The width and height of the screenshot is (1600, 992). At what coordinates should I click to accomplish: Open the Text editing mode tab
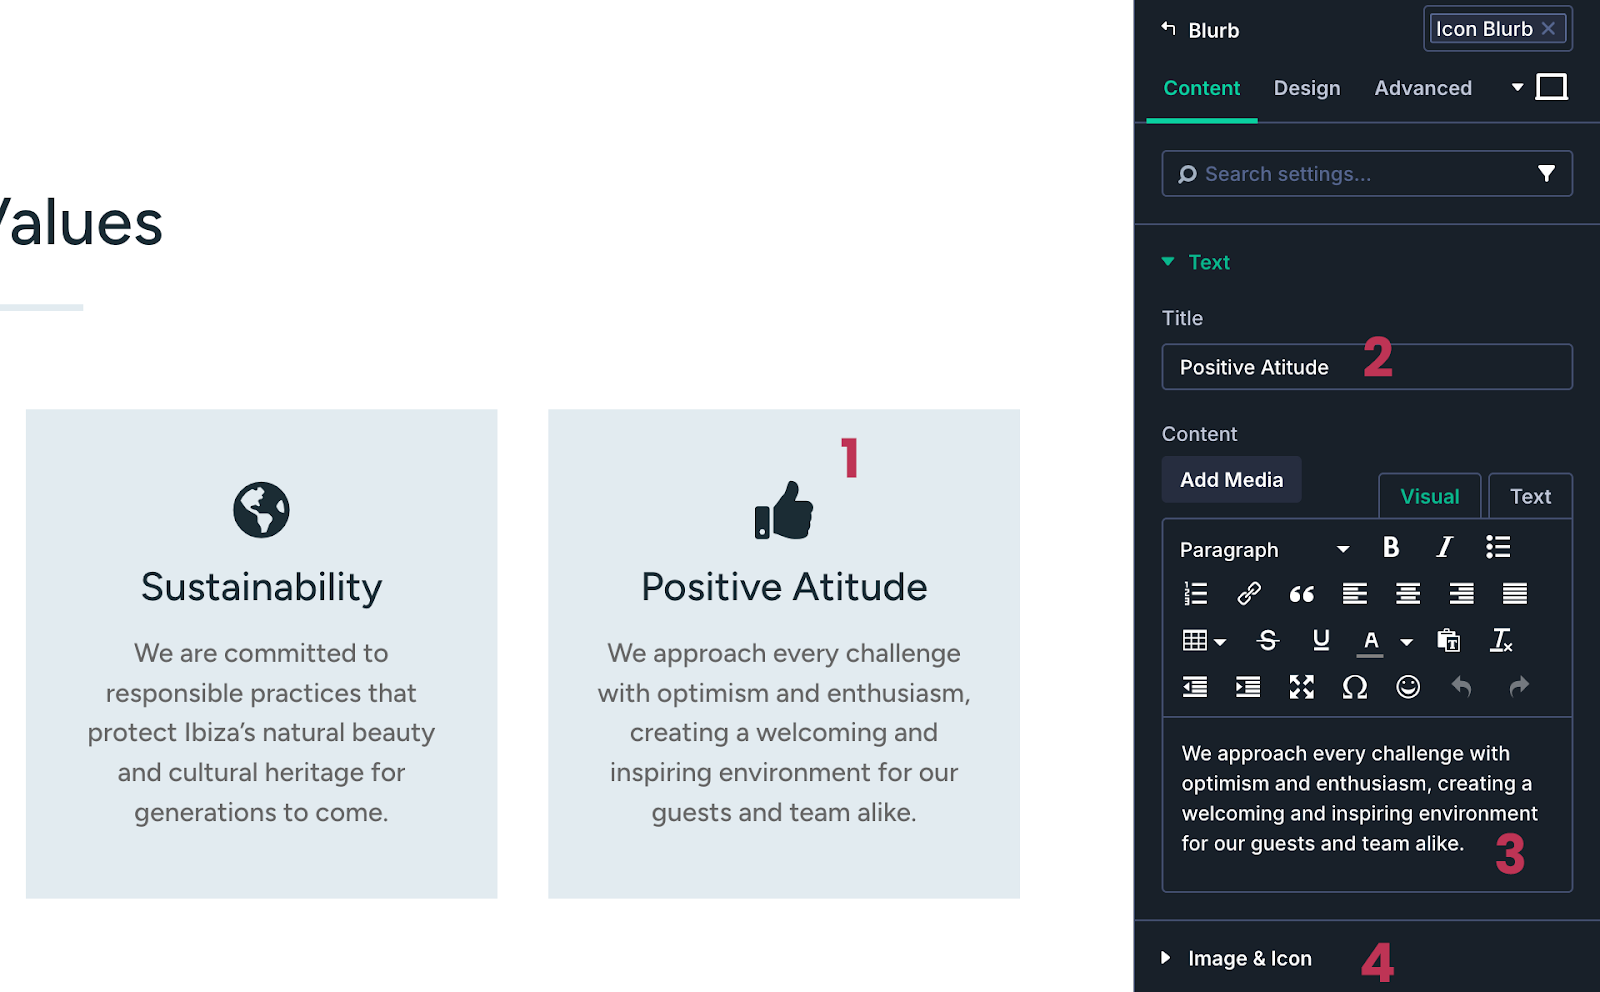point(1530,495)
